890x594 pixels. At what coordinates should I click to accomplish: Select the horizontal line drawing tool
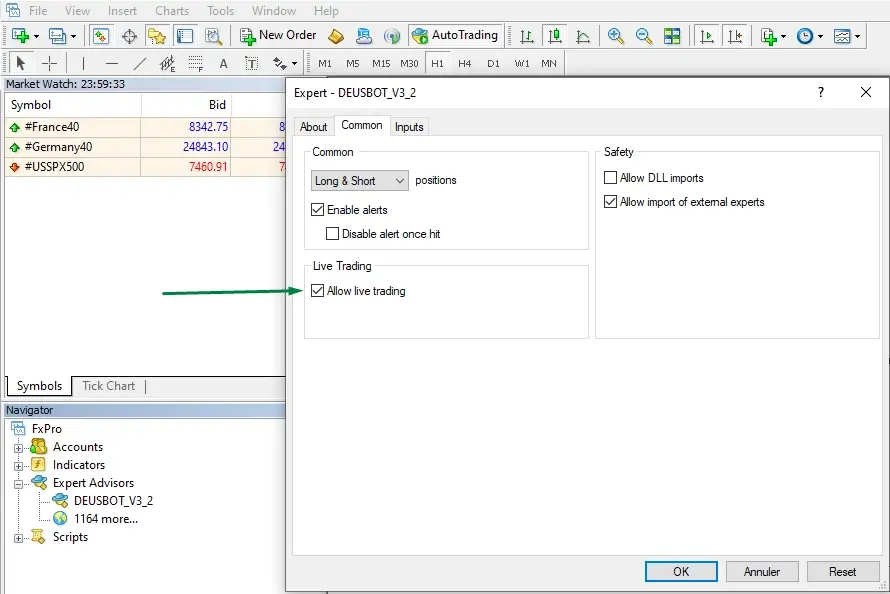112,64
